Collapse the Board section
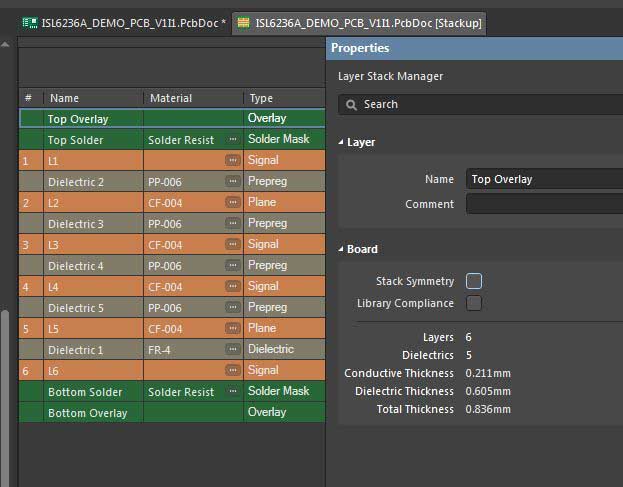 (340, 249)
